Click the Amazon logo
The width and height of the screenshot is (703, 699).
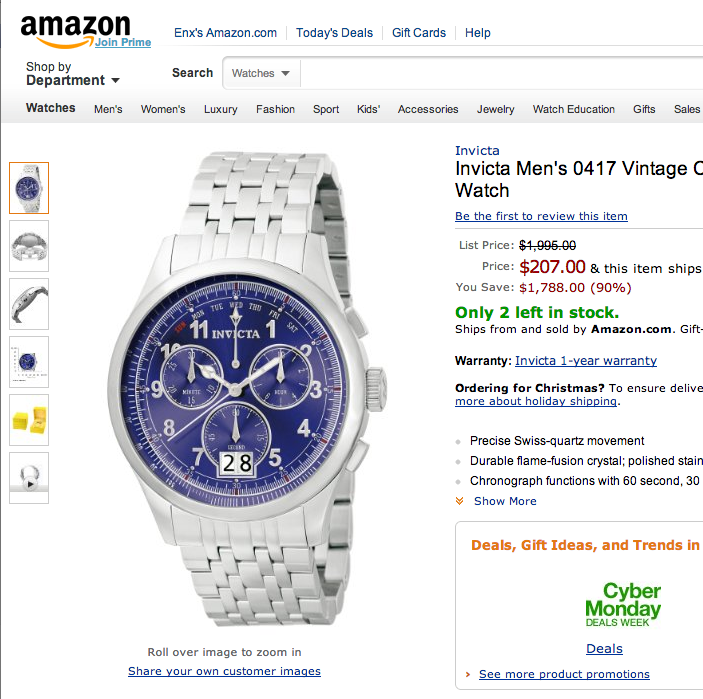[x=75, y=29]
